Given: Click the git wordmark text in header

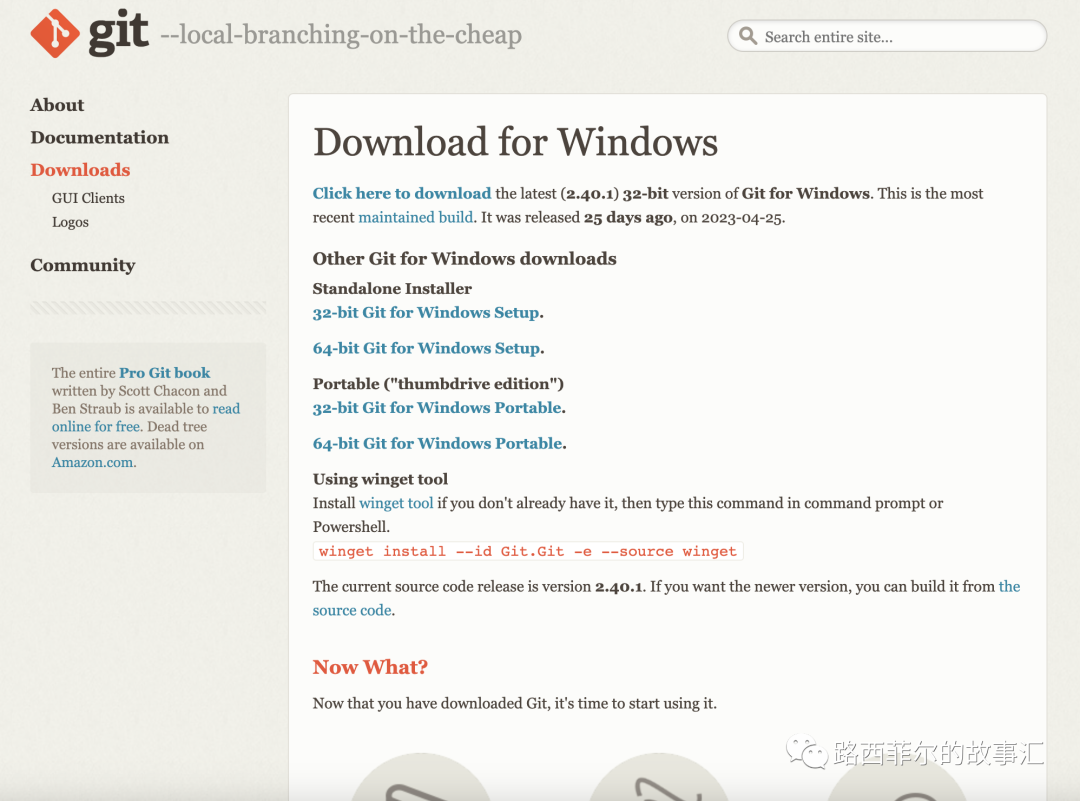Looking at the screenshot, I should pos(118,32).
